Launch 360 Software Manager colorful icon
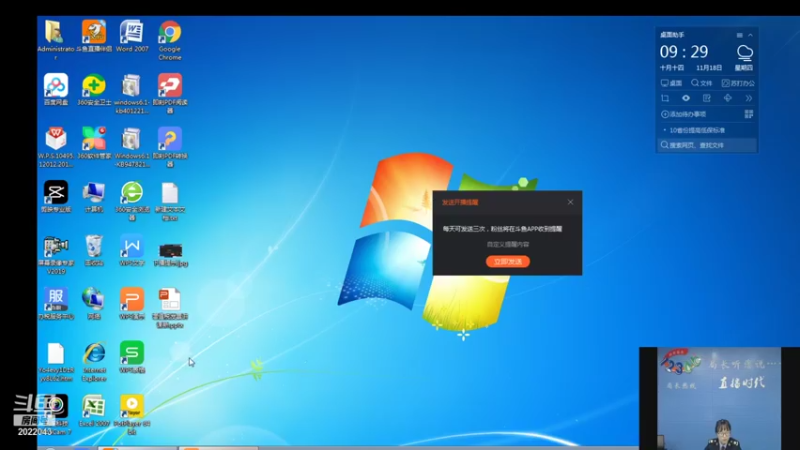800x450 pixels. pyautogui.click(x=94, y=142)
